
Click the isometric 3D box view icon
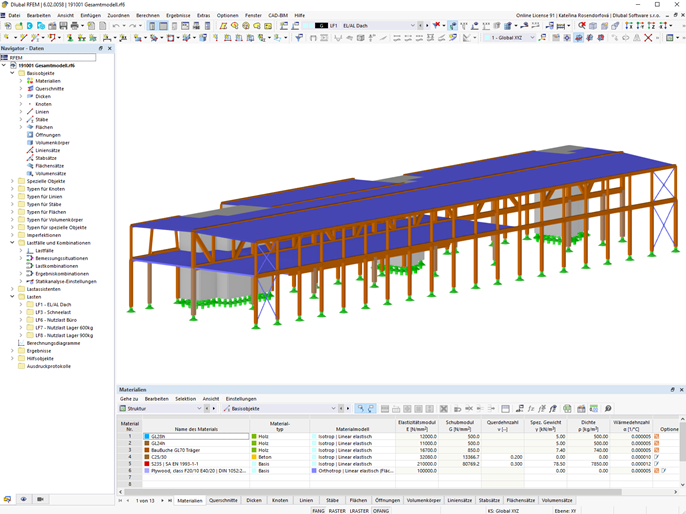(x=593, y=26)
